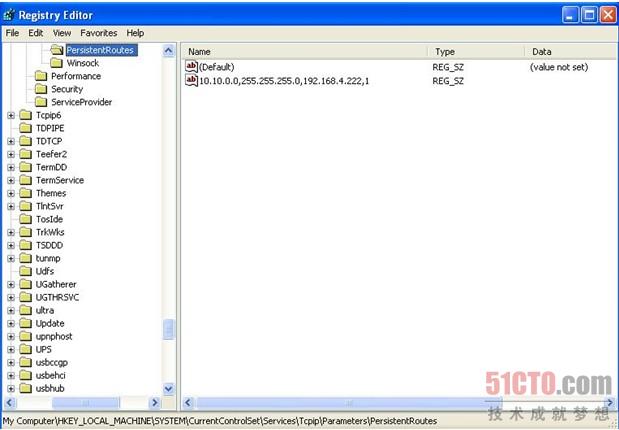619x430 pixels.
Task: Open the Favorites menu
Action: coord(99,33)
